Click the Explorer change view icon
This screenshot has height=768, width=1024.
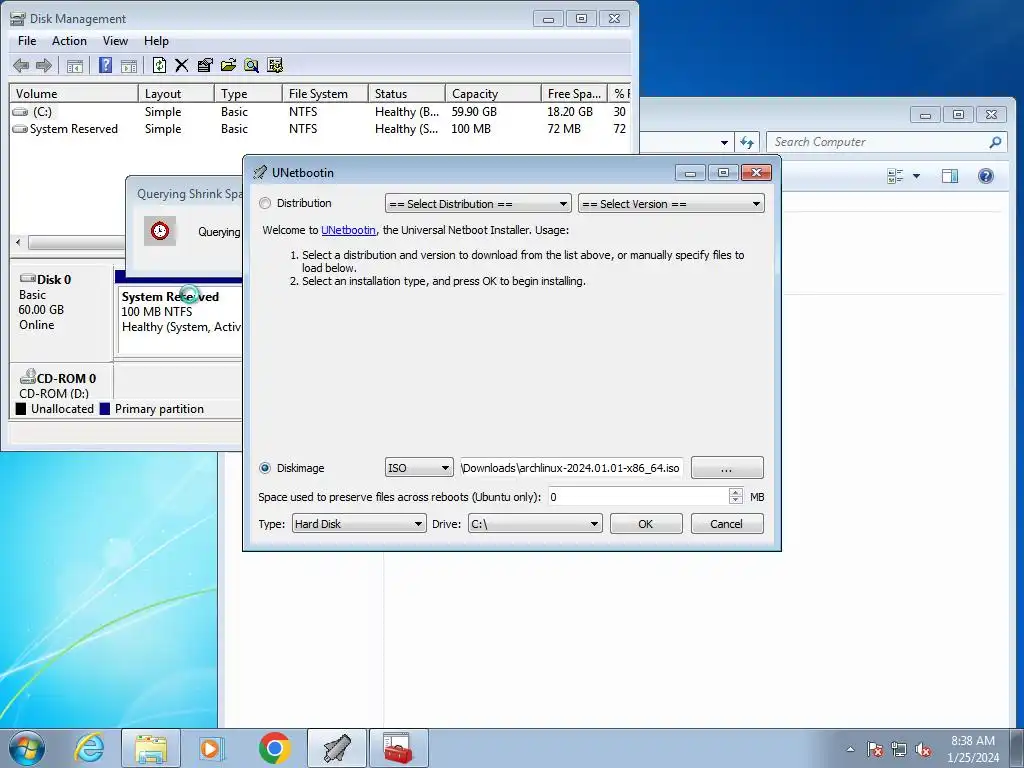click(x=895, y=176)
